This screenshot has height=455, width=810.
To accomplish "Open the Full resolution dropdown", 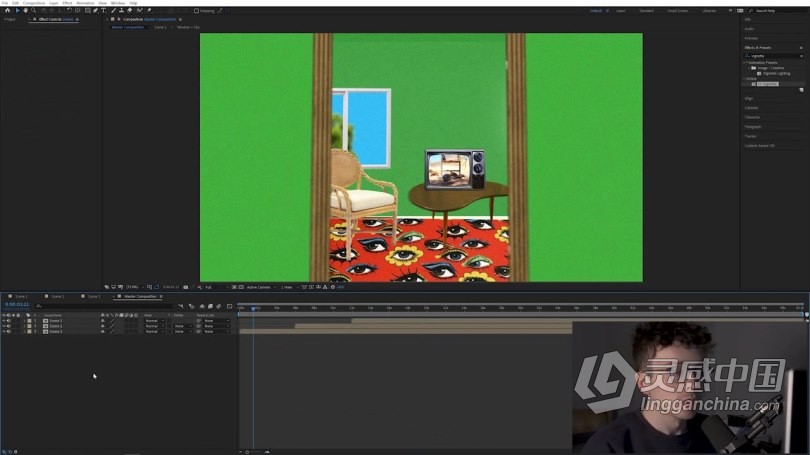I will point(217,287).
